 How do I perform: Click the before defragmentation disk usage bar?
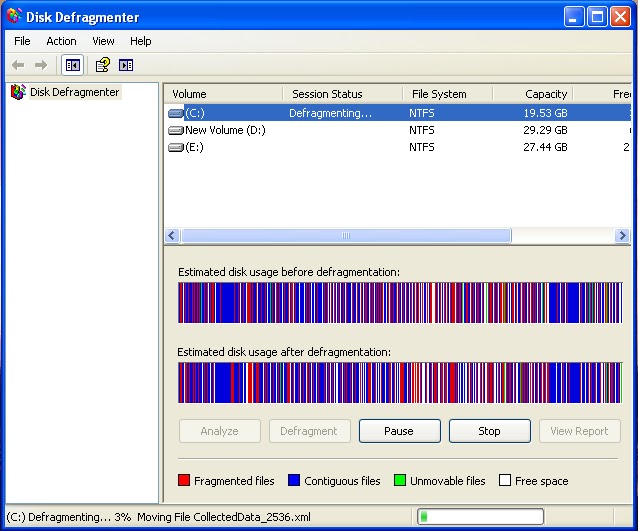pyautogui.click(x=400, y=303)
